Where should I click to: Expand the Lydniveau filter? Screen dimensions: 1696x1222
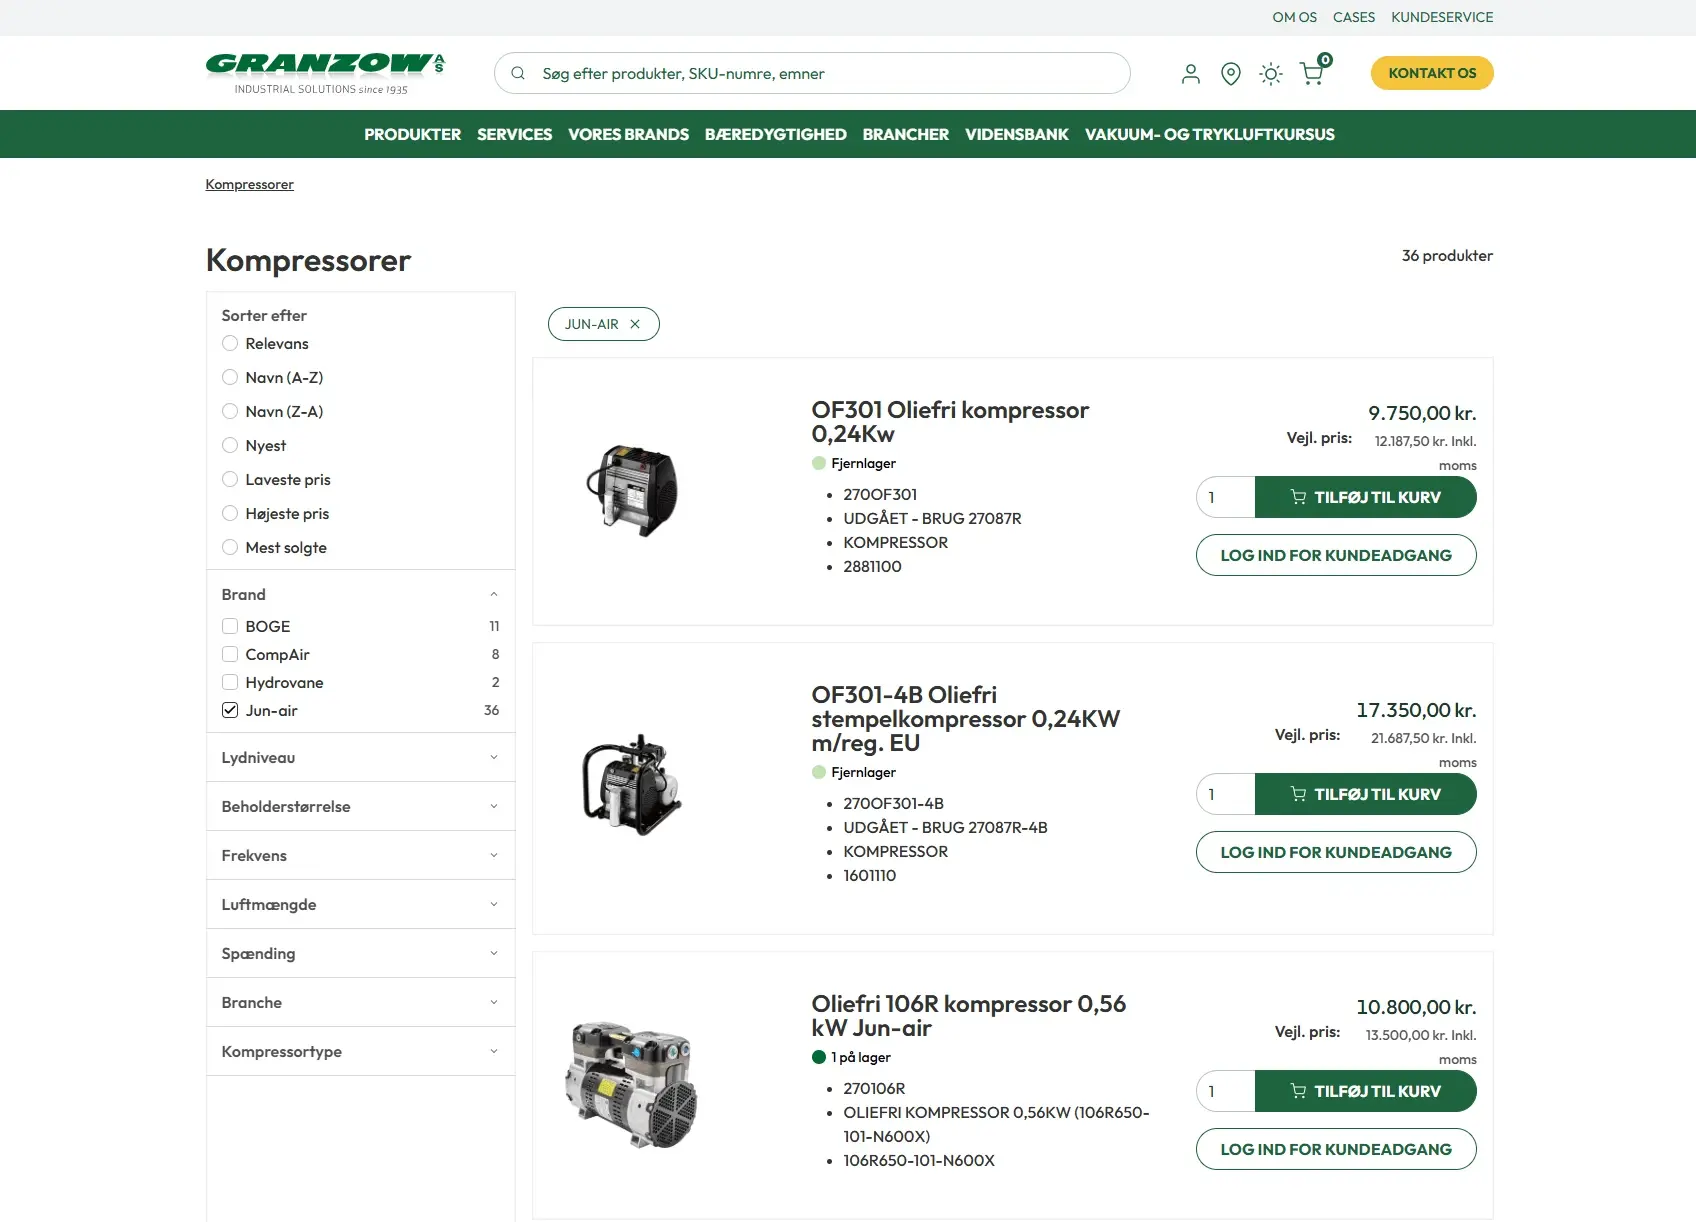click(360, 757)
